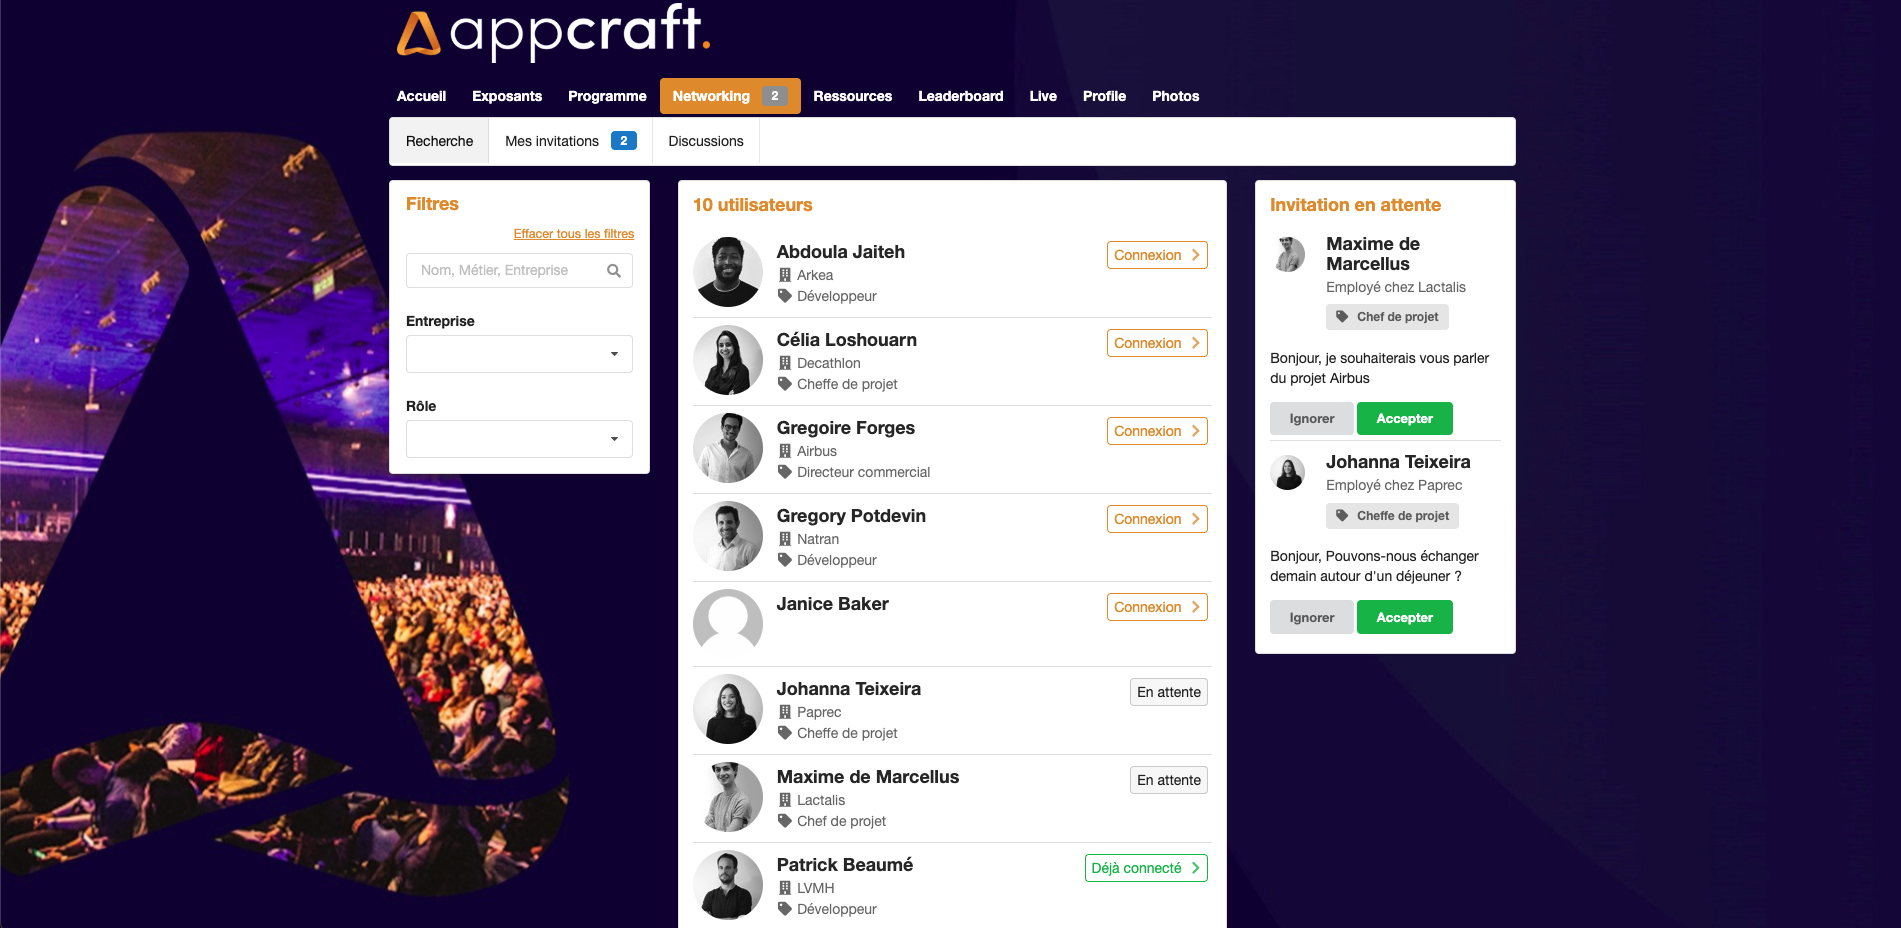Click the tag icon in Chef de projet badge

pos(1342,317)
